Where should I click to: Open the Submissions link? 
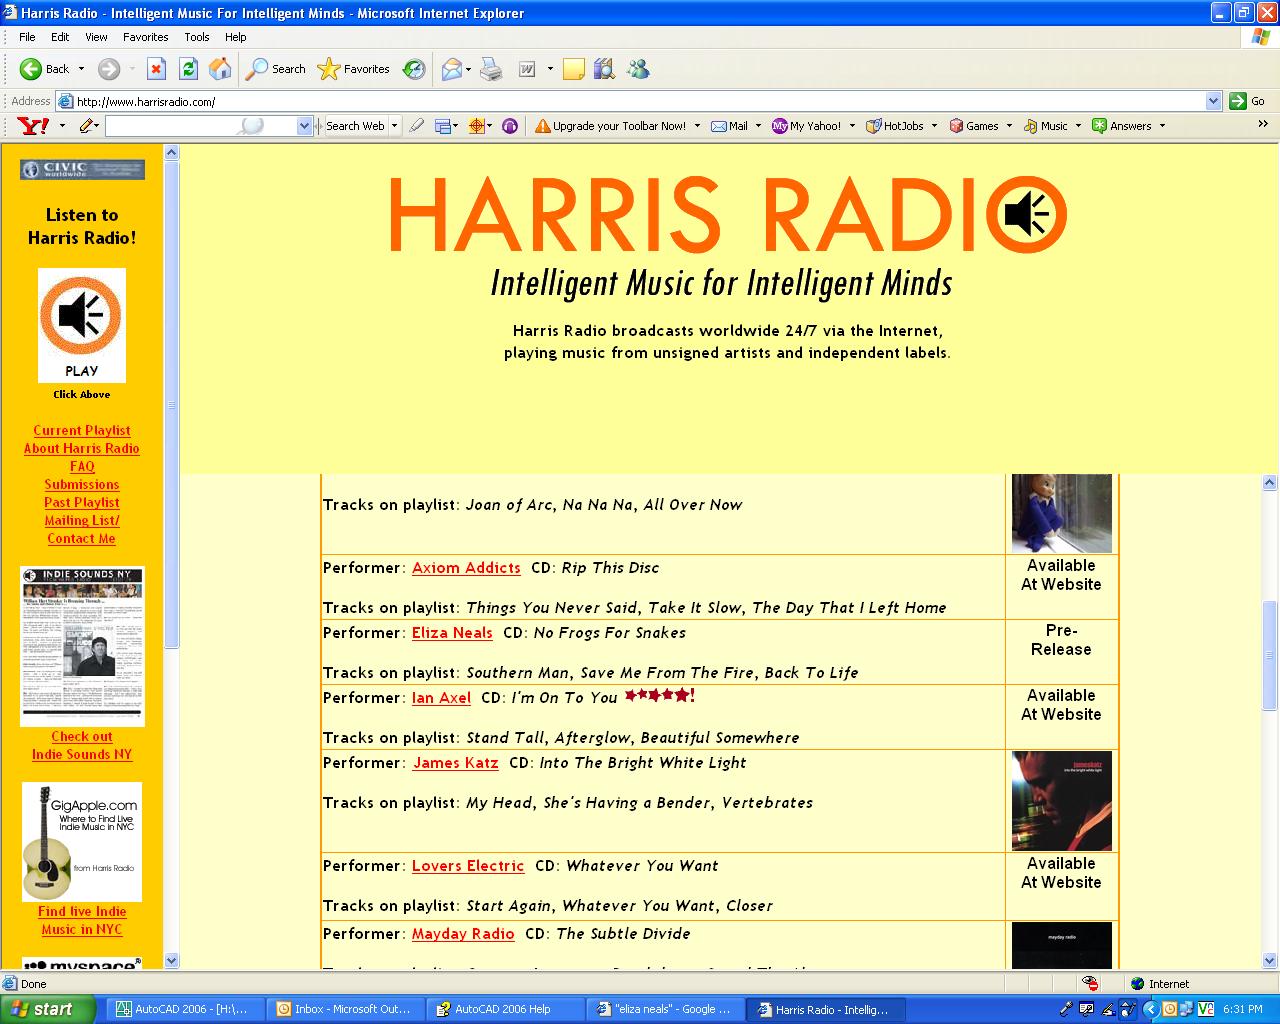(x=82, y=485)
